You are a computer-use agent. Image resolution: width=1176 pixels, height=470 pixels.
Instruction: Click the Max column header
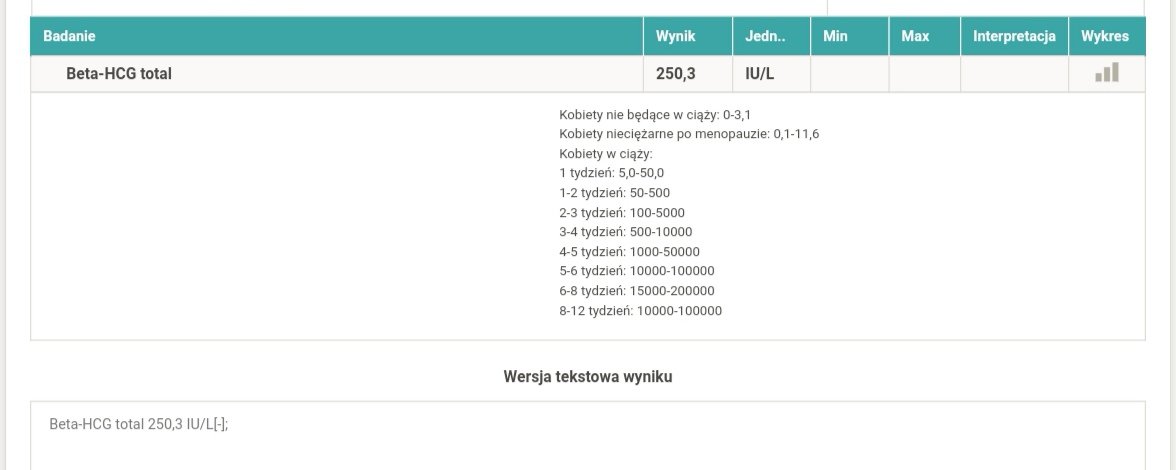[915, 36]
